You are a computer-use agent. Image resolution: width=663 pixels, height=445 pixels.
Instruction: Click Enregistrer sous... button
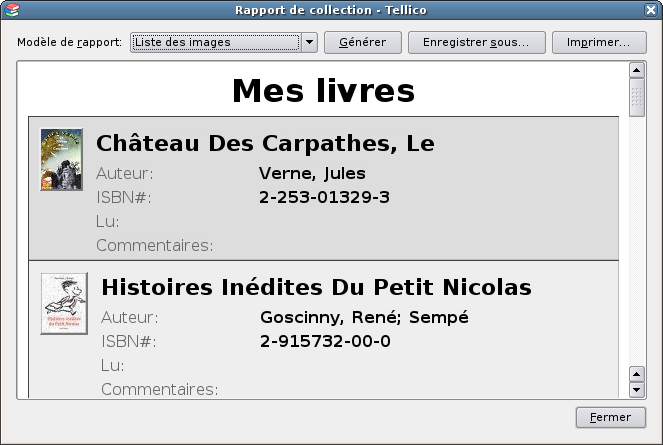point(477,42)
